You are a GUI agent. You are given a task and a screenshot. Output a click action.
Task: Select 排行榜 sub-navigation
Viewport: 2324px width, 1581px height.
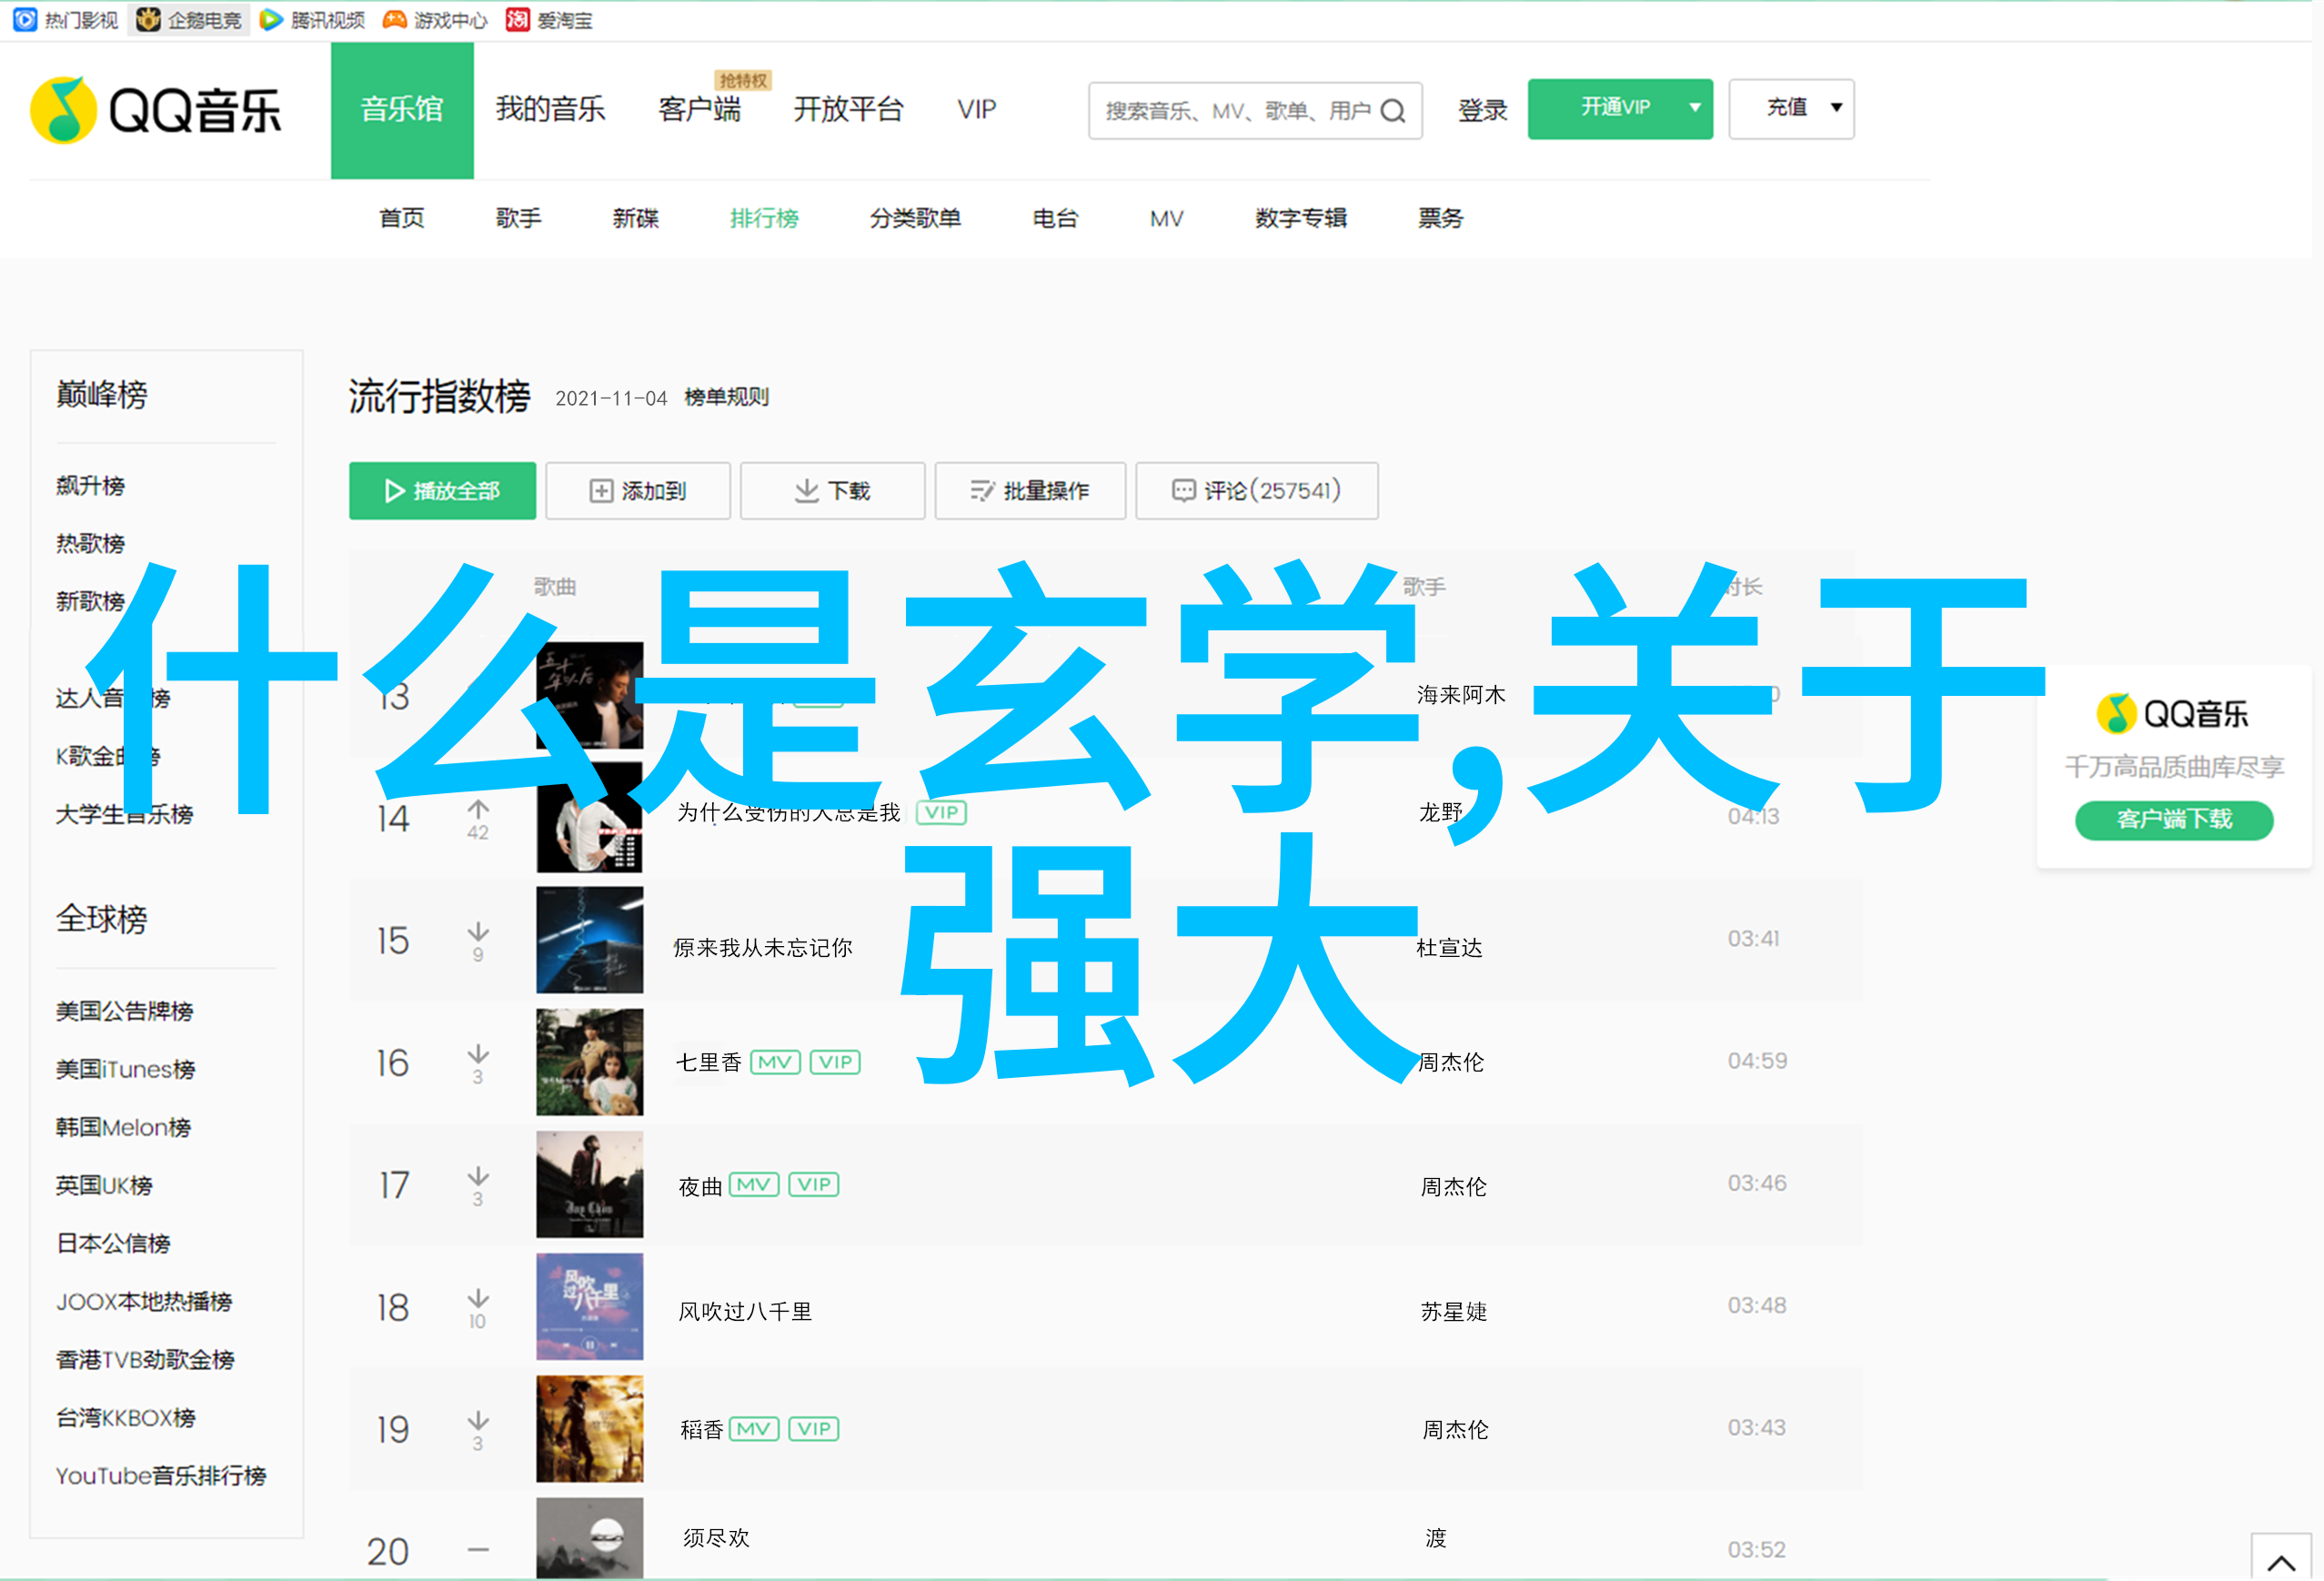764,218
